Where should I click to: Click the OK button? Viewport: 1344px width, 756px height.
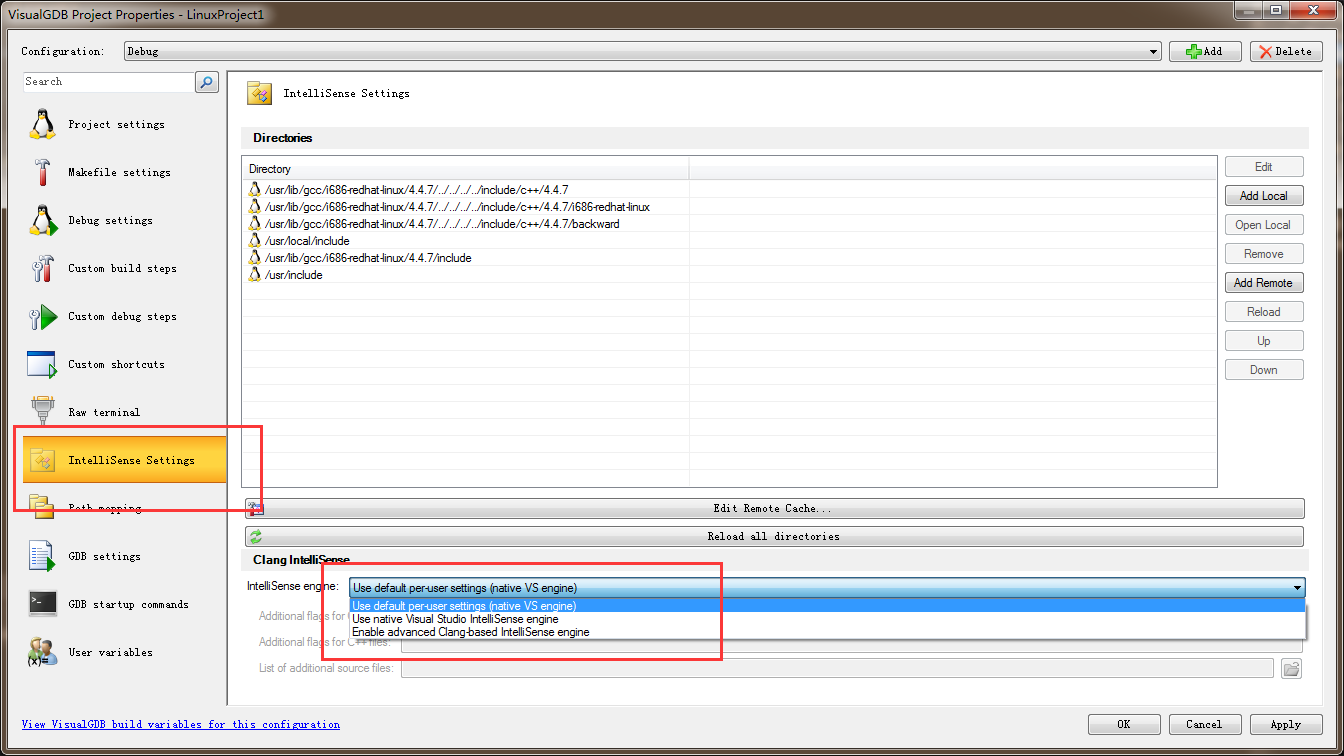(x=1124, y=724)
